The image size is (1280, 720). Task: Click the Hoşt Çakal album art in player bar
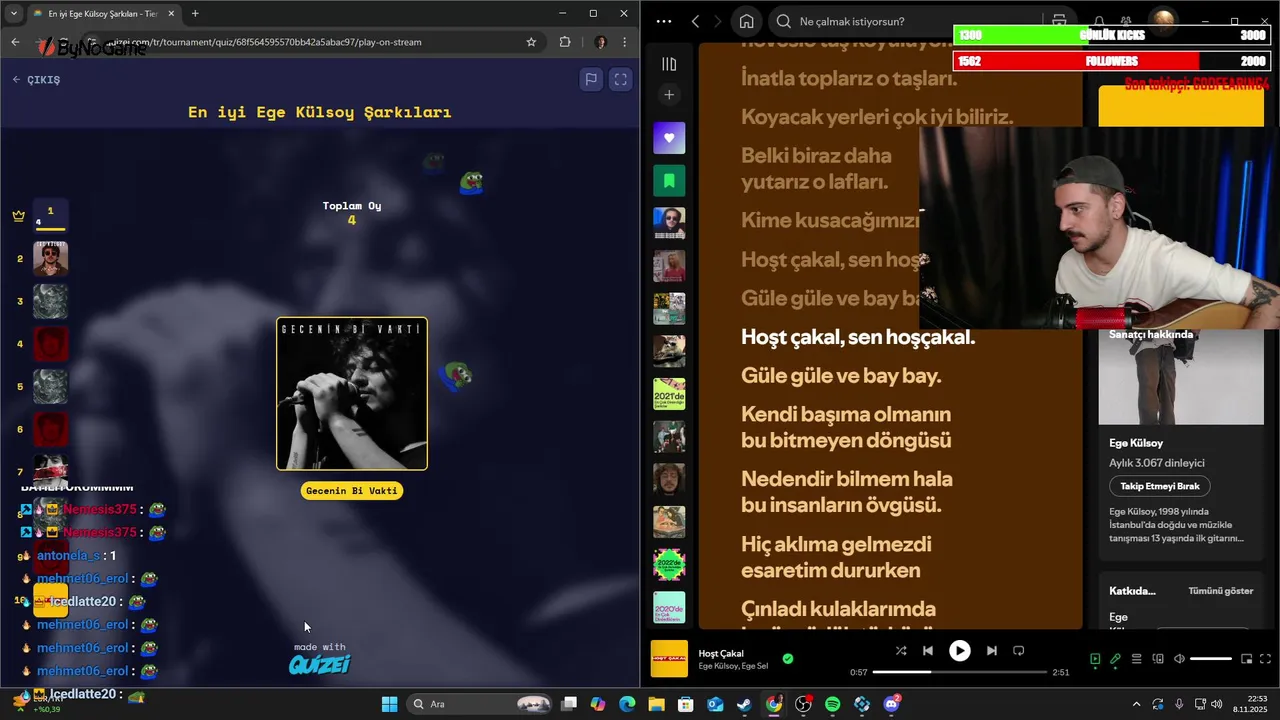[x=669, y=659]
